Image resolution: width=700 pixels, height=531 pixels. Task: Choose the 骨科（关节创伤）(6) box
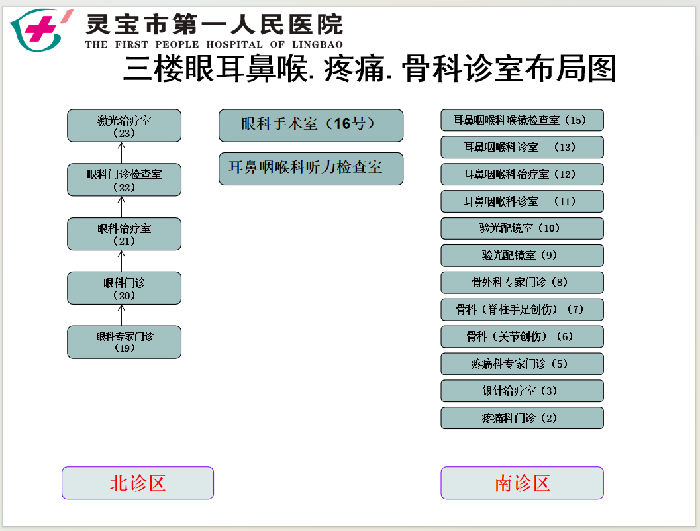[522, 337]
